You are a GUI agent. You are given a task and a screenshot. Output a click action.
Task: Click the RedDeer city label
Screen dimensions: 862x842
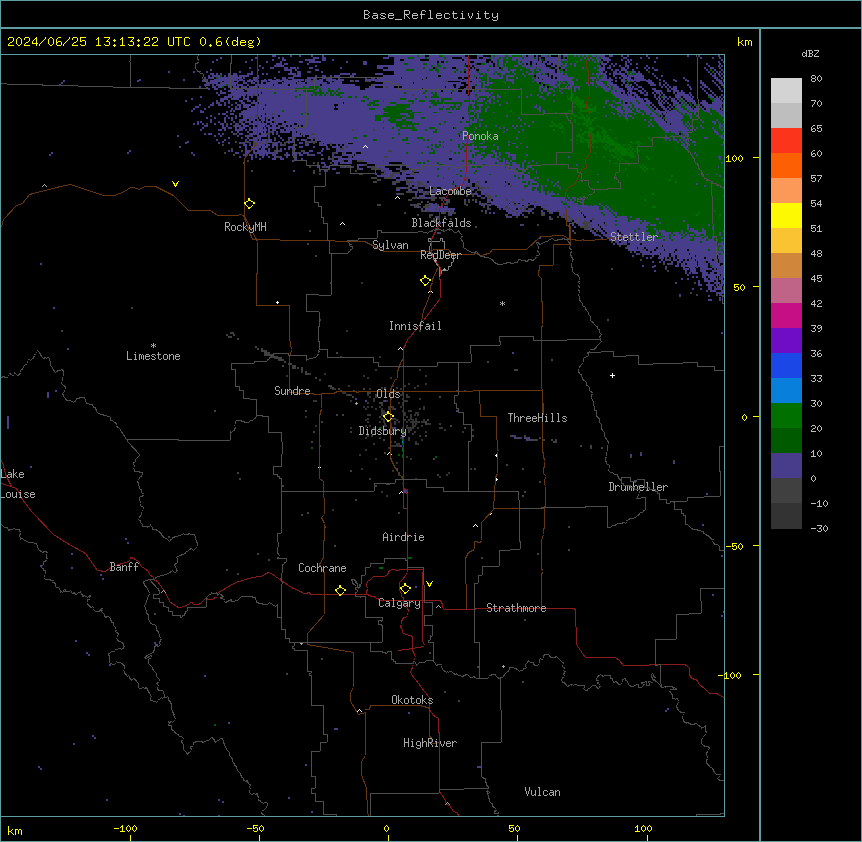[x=440, y=255]
